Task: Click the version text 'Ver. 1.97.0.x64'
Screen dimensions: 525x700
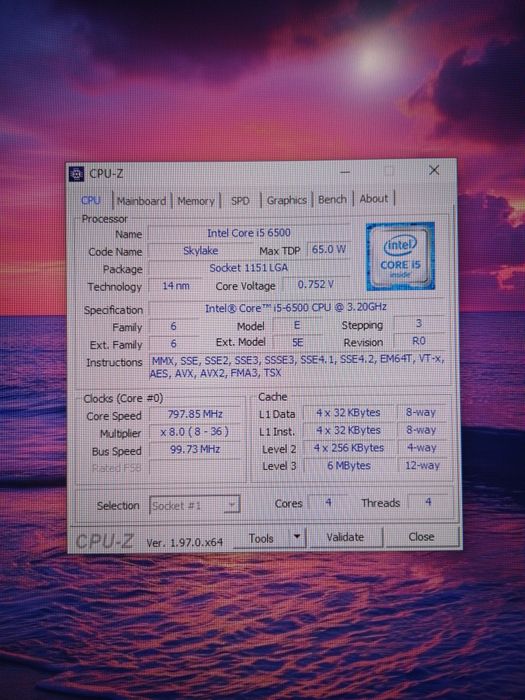Action: point(184,543)
